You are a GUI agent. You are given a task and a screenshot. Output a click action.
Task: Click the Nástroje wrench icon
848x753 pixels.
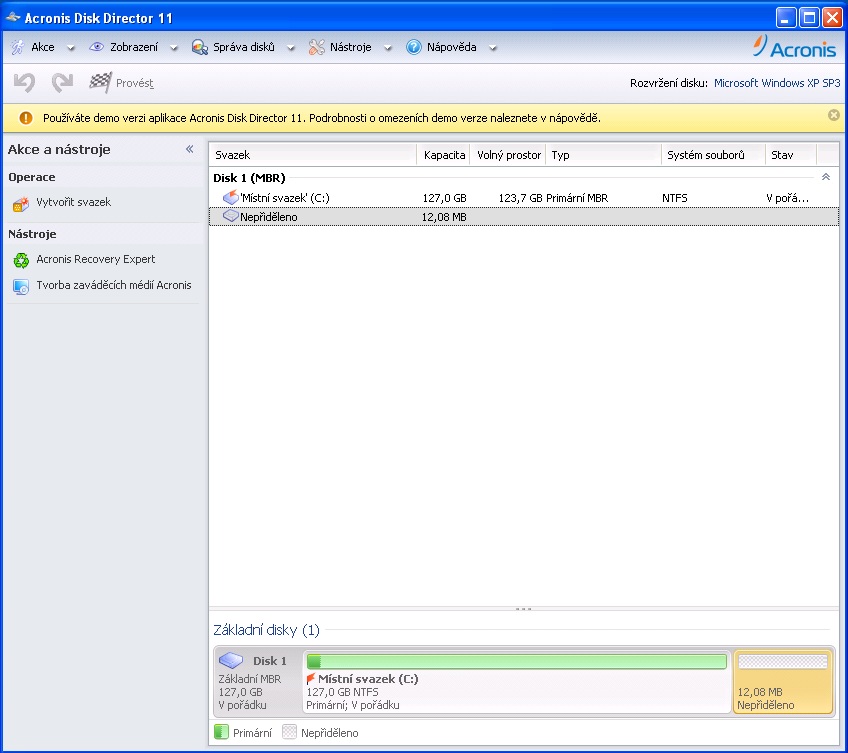click(316, 47)
